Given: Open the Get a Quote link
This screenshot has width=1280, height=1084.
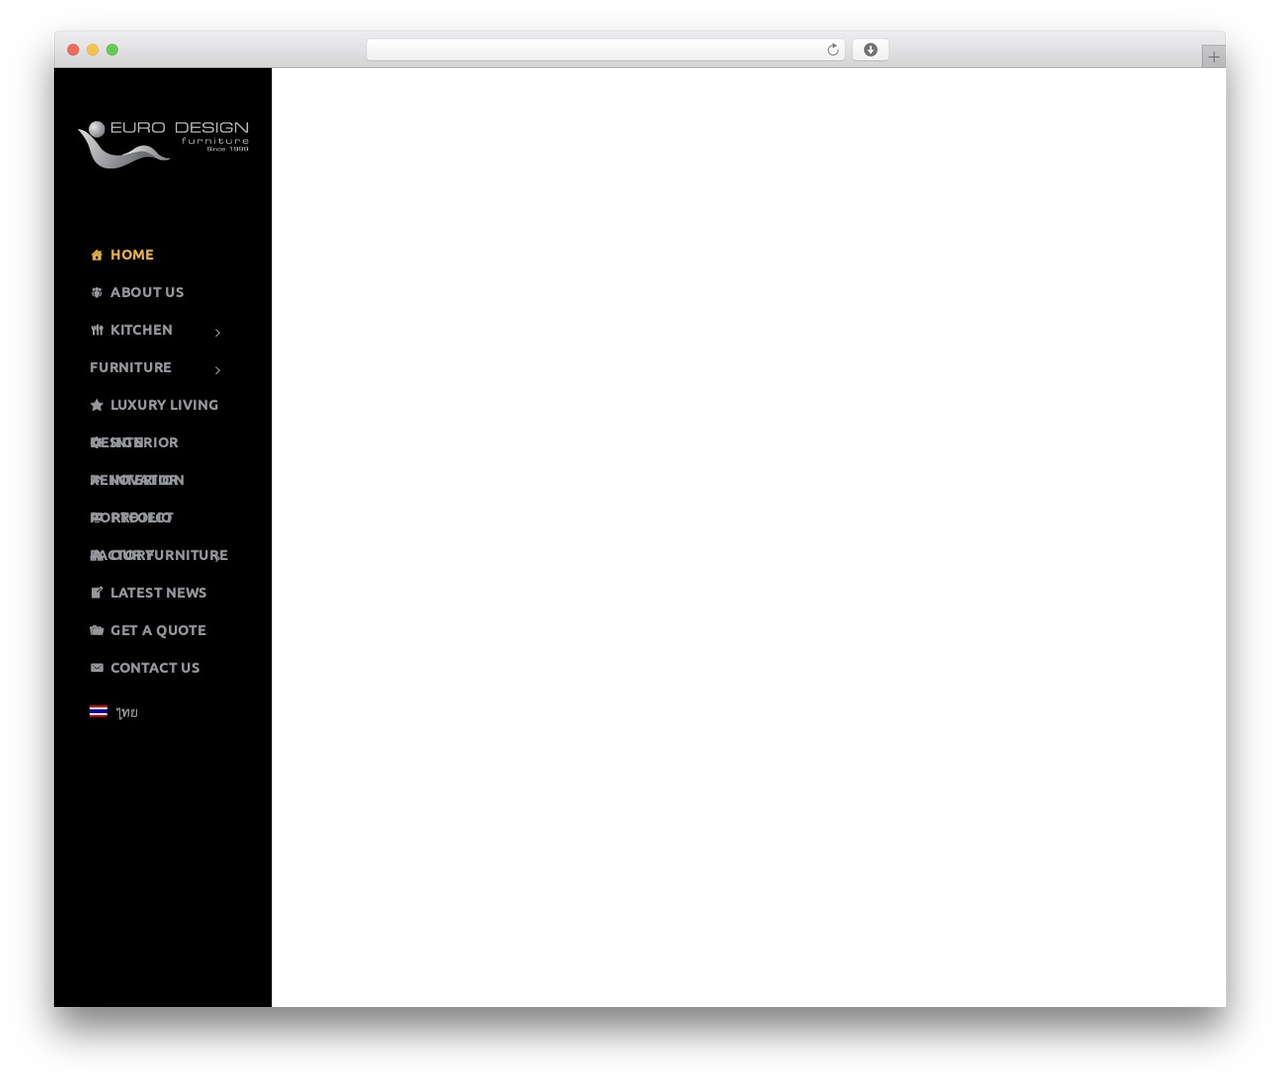Looking at the screenshot, I should 158,631.
